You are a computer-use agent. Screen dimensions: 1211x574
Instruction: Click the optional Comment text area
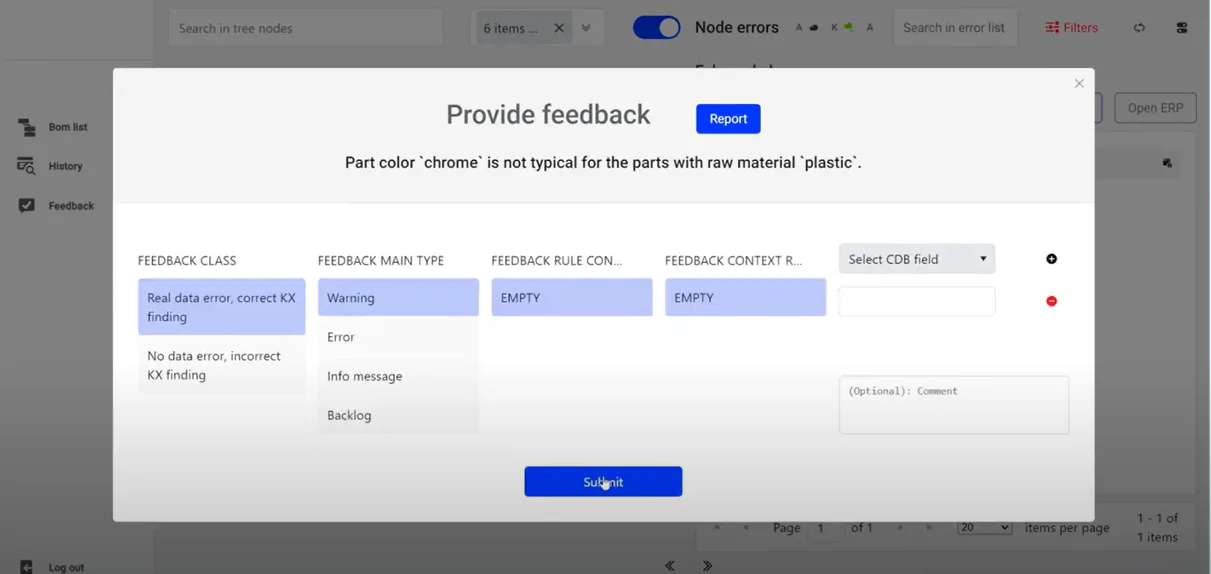click(954, 405)
